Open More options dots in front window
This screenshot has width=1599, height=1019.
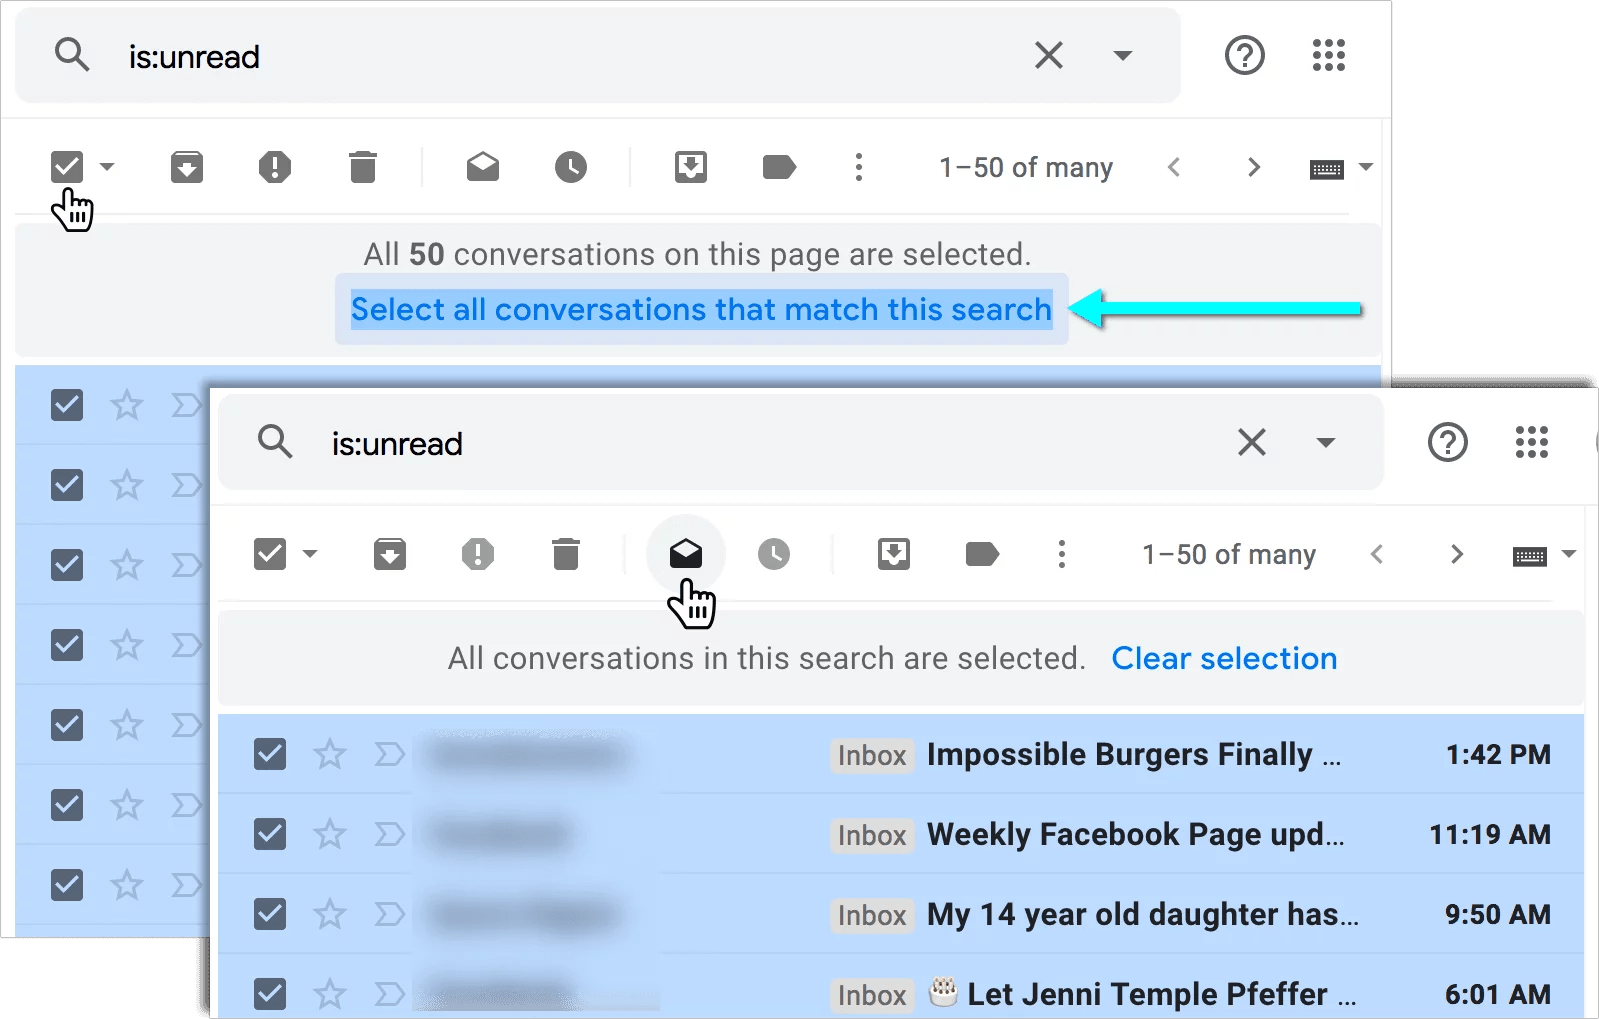(1062, 554)
